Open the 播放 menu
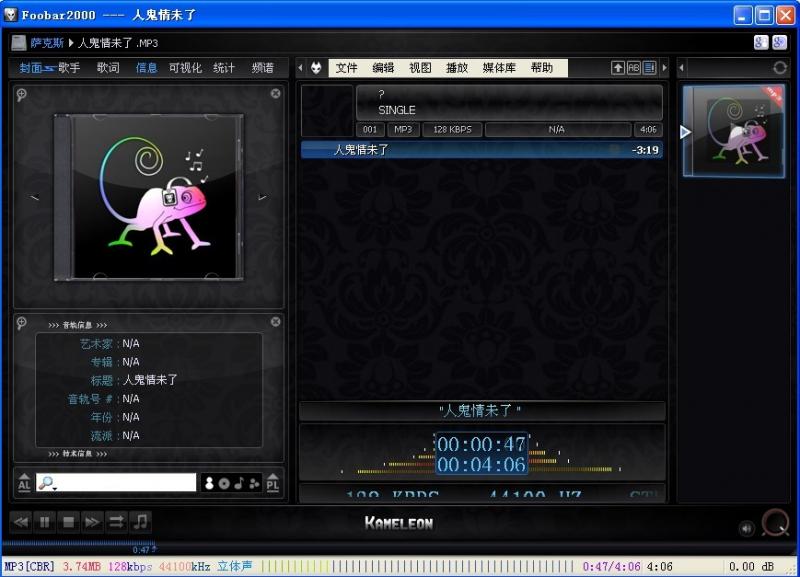The height and width of the screenshot is (577, 800). [457, 68]
